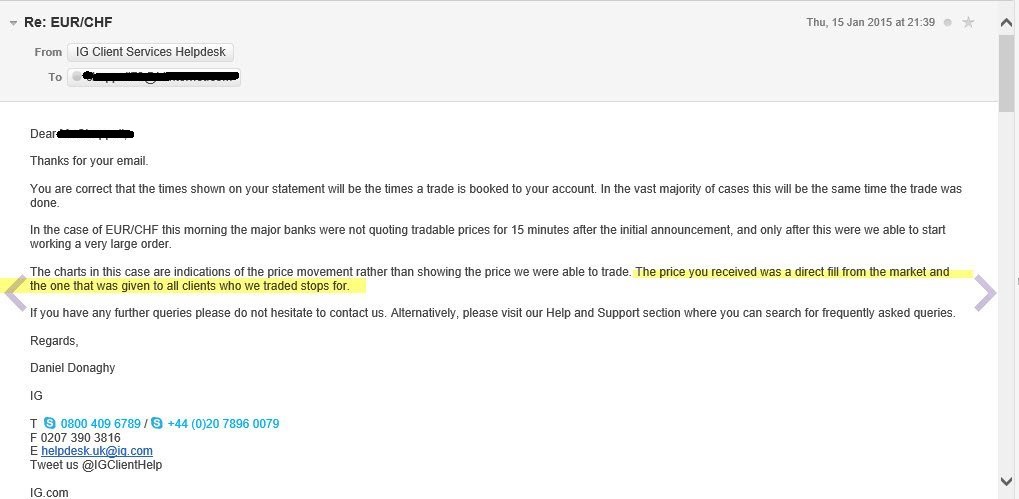1019x499 pixels.
Task: Click the Skype icon before 0800 409 6789
Action: coord(49,424)
